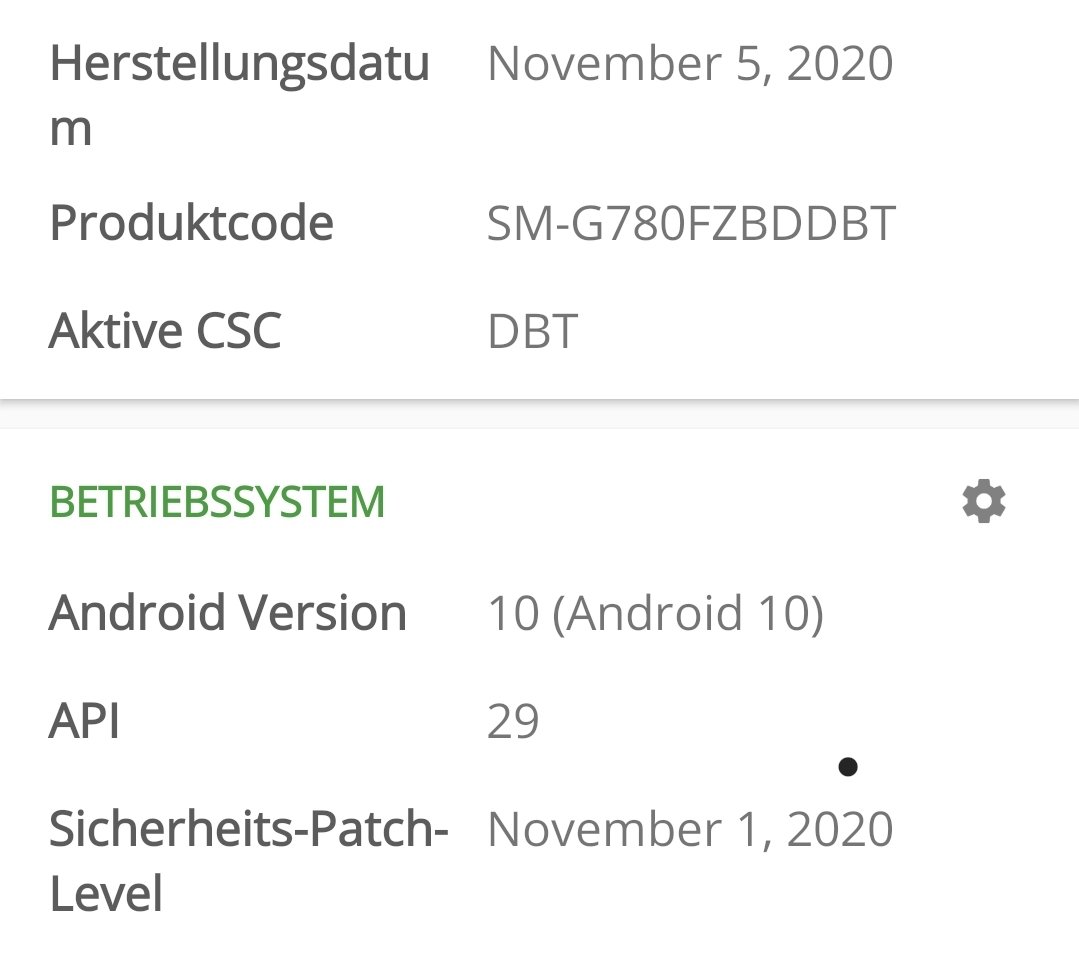
Task: Tap the DBT CSC value
Action: pyautogui.click(x=533, y=332)
